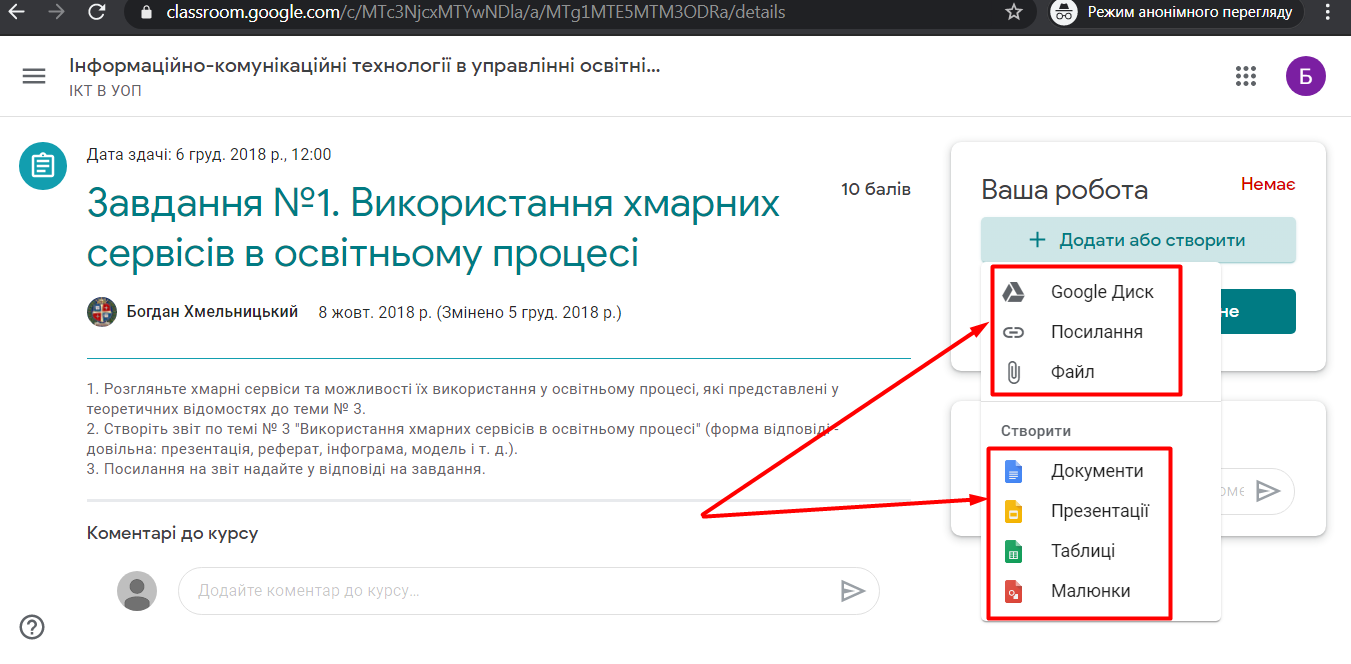Viewport: 1351px width, 664px height.
Task: Click the 8 жовт. 2018 р. date
Action: (374, 312)
